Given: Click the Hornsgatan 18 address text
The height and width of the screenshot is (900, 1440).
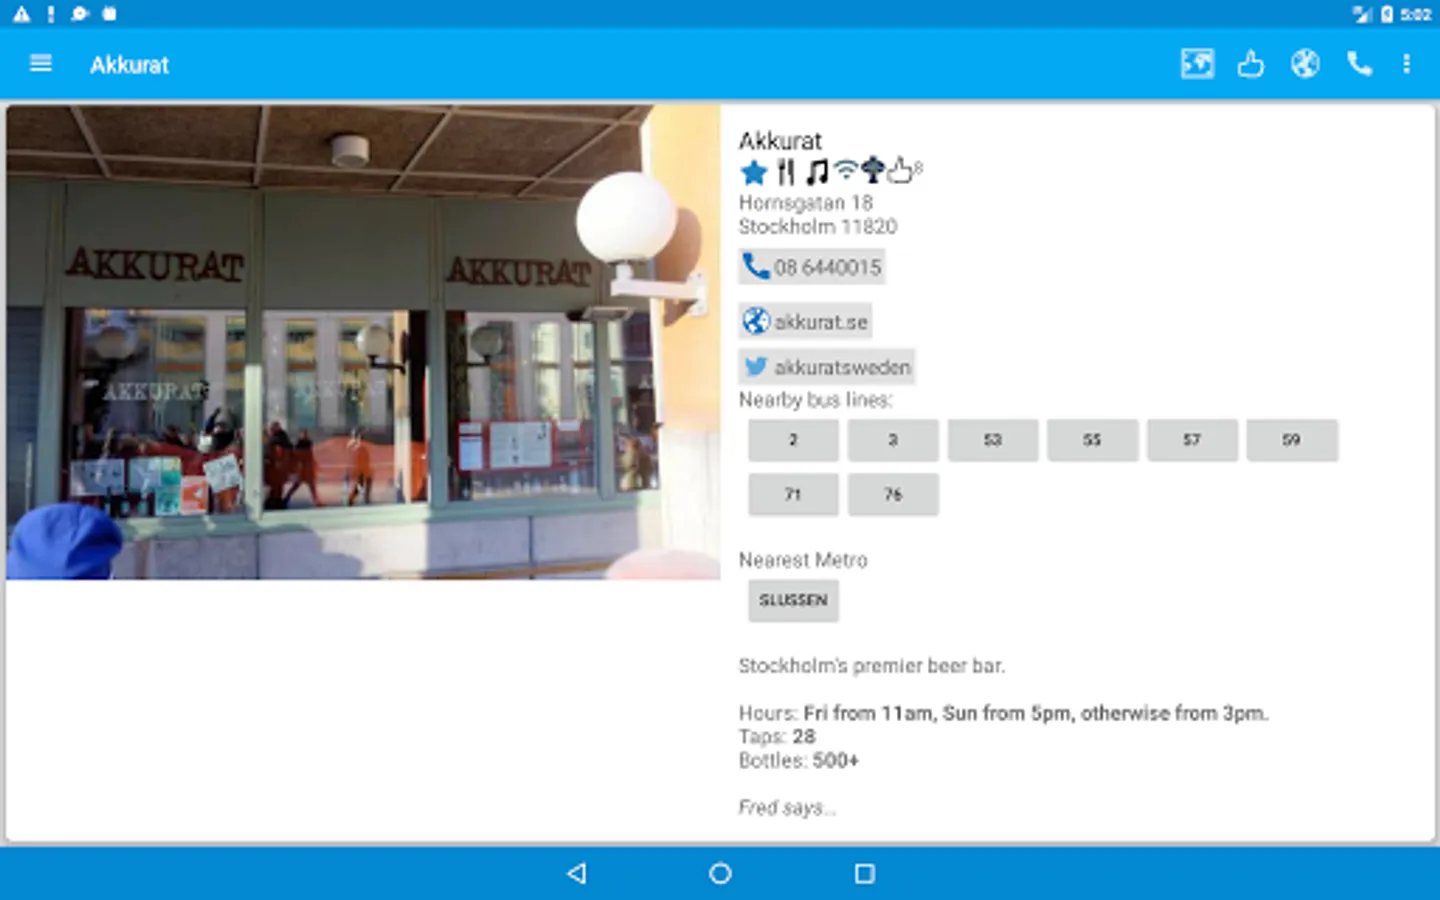Looking at the screenshot, I should (x=806, y=203).
